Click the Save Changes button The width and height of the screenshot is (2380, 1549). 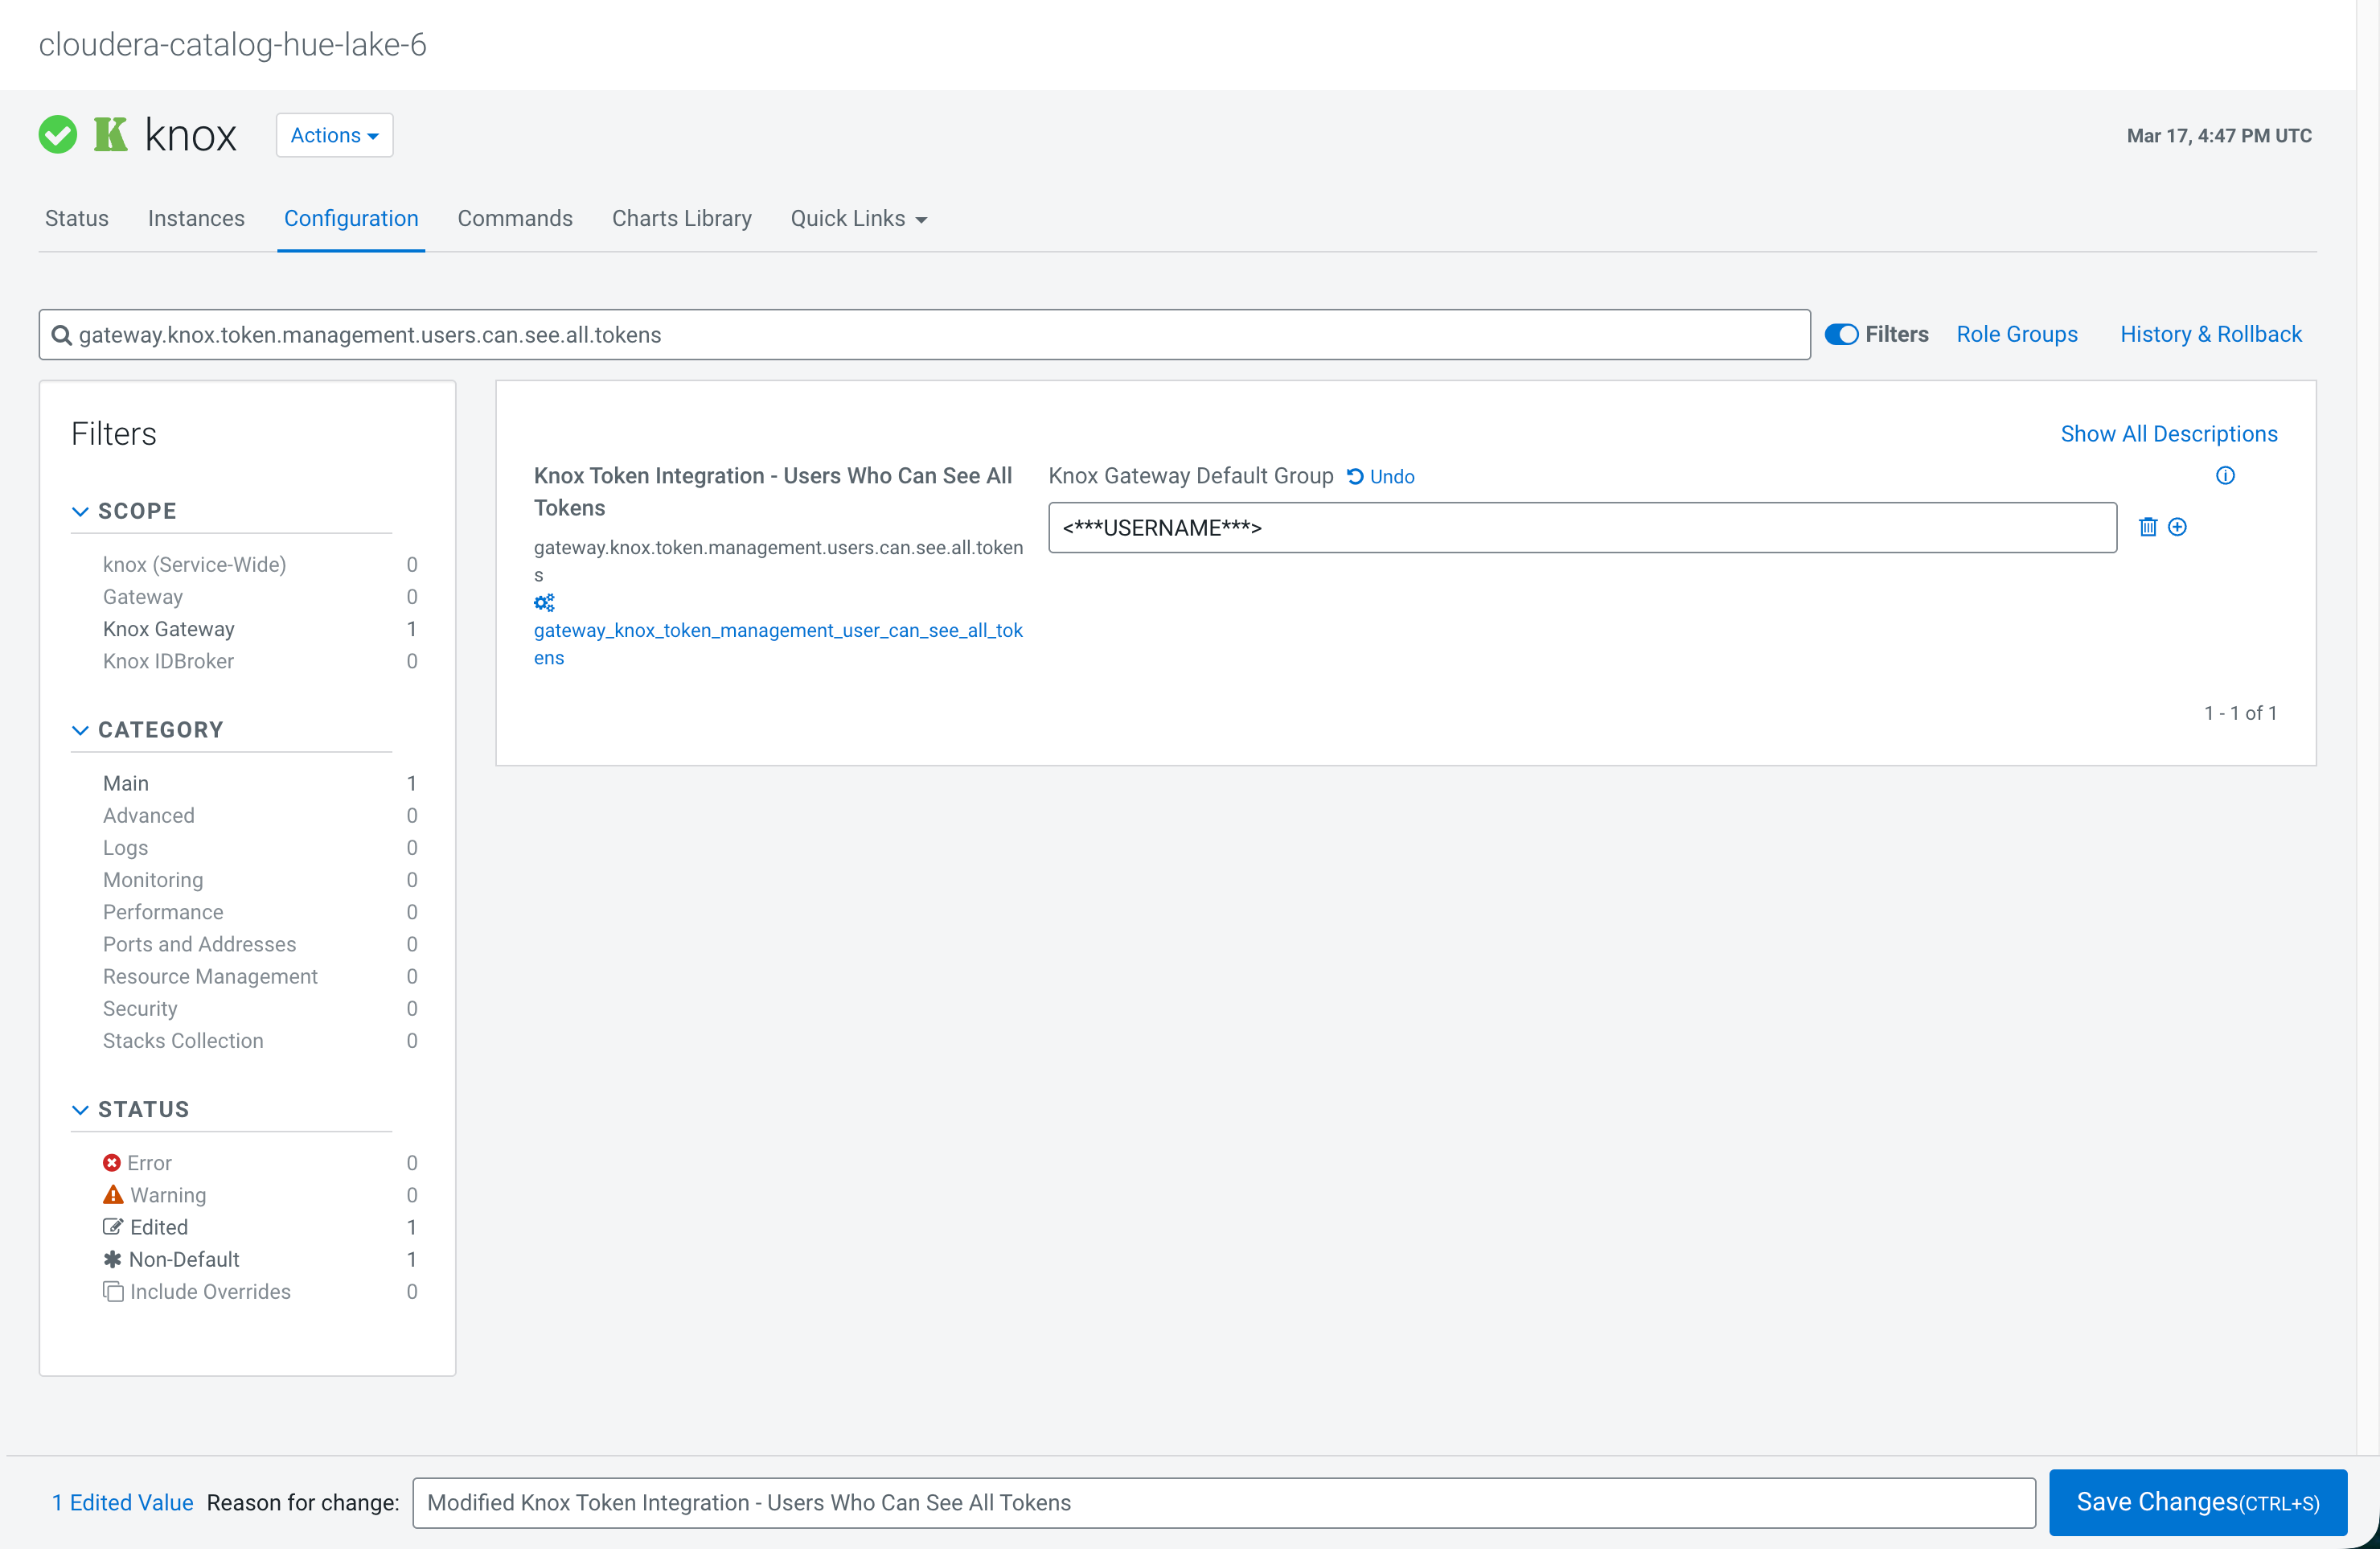2197,1501
